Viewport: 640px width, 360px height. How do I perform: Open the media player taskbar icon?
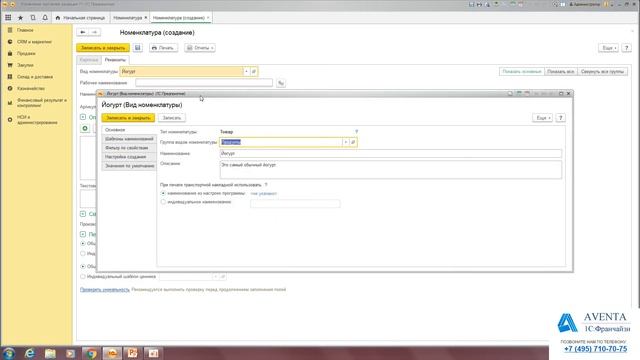click(71, 353)
